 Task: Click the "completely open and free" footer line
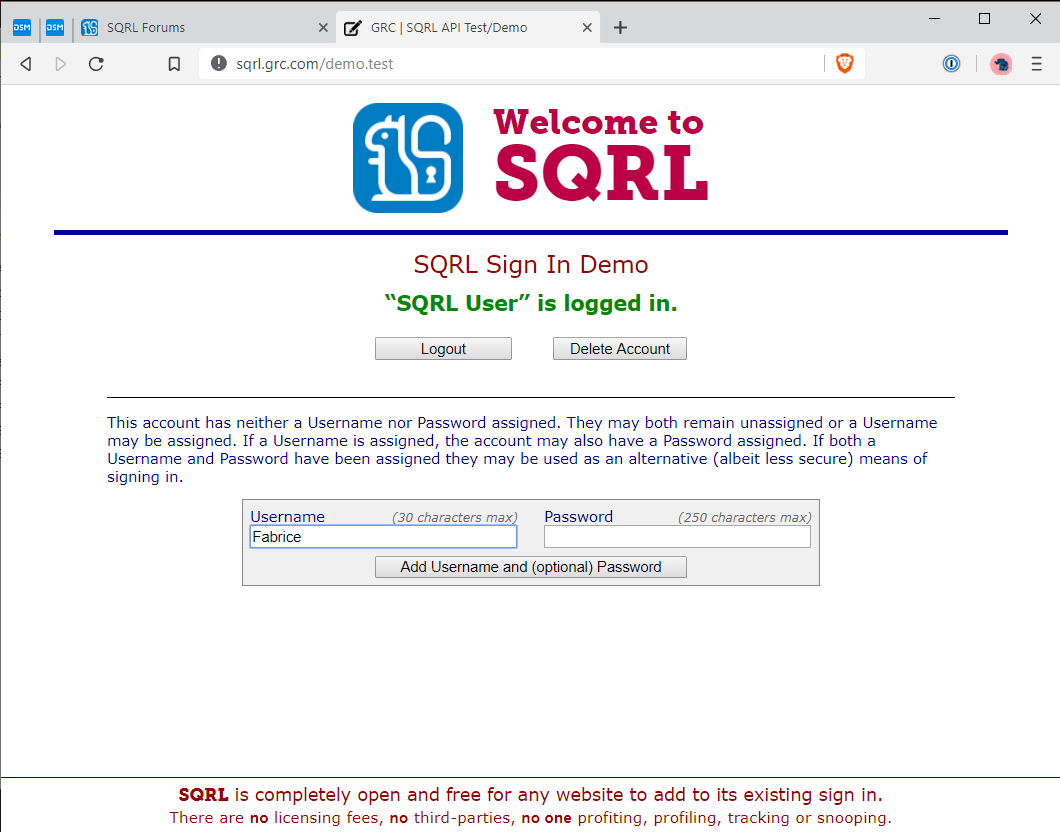(x=531, y=794)
